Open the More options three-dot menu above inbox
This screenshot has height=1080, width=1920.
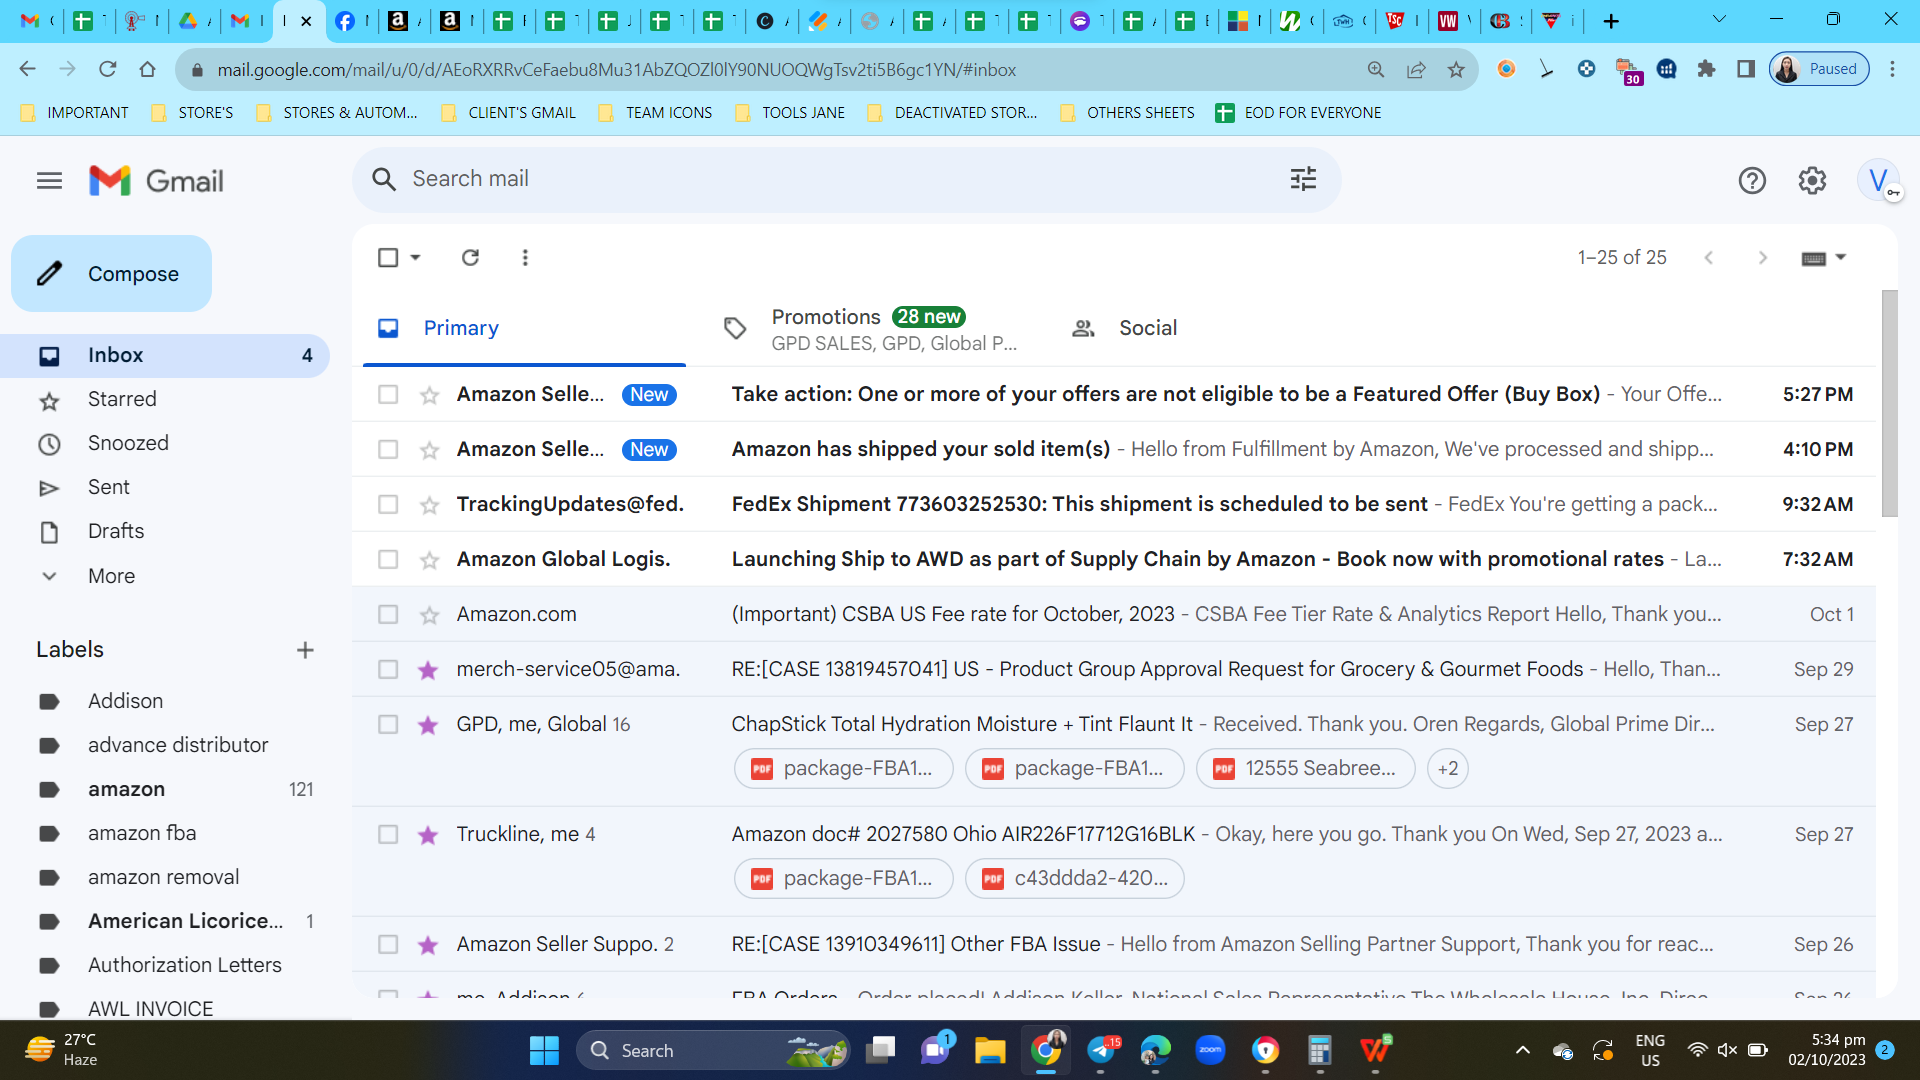[525, 258]
